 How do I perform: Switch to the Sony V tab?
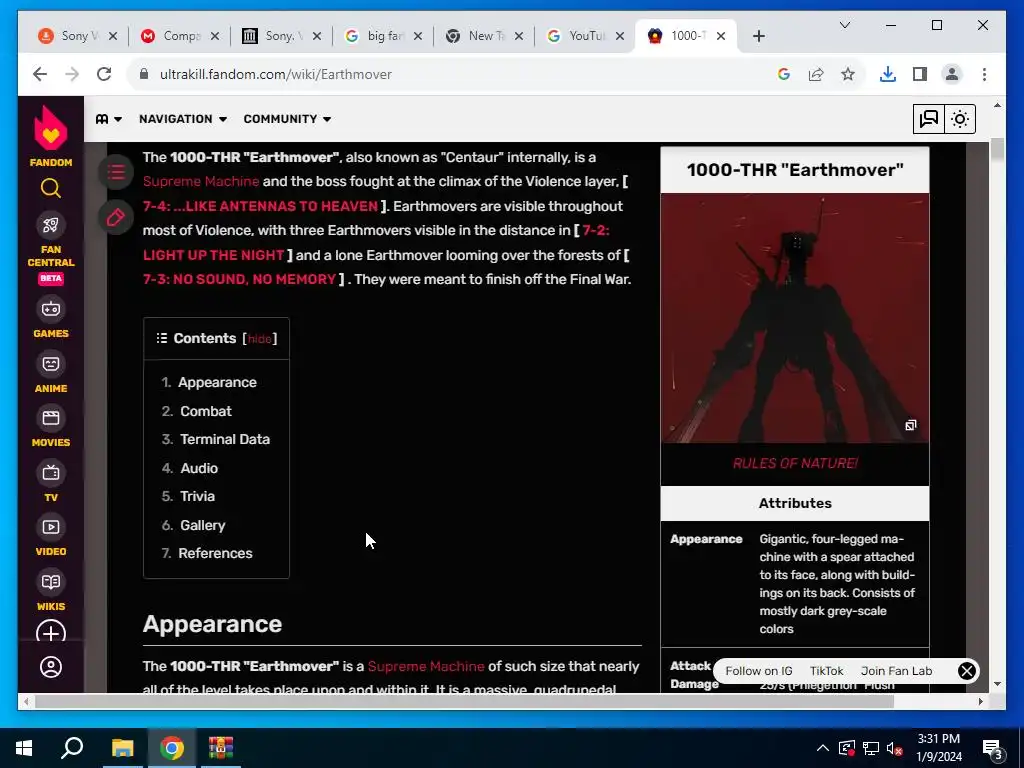click(x=78, y=36)
